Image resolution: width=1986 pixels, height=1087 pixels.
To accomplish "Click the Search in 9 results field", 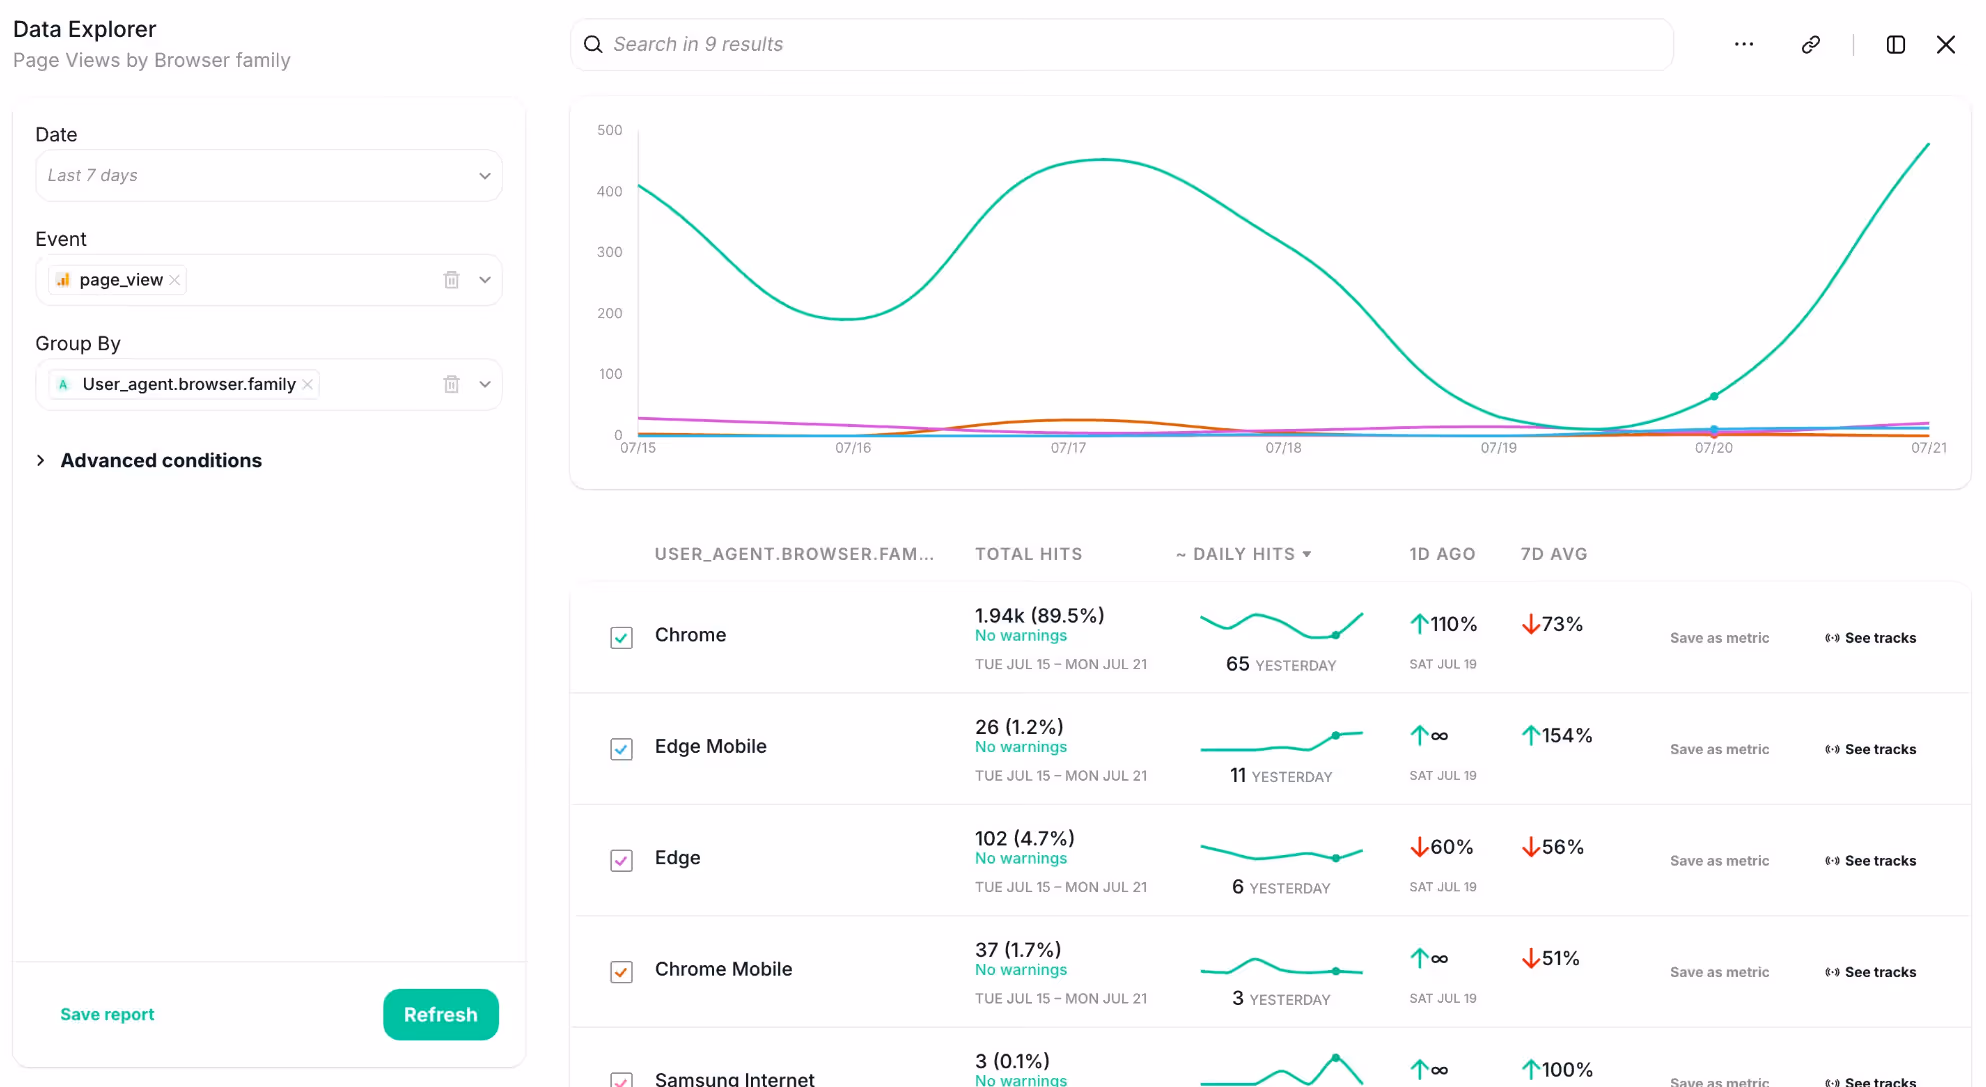I will [1120, 44].
